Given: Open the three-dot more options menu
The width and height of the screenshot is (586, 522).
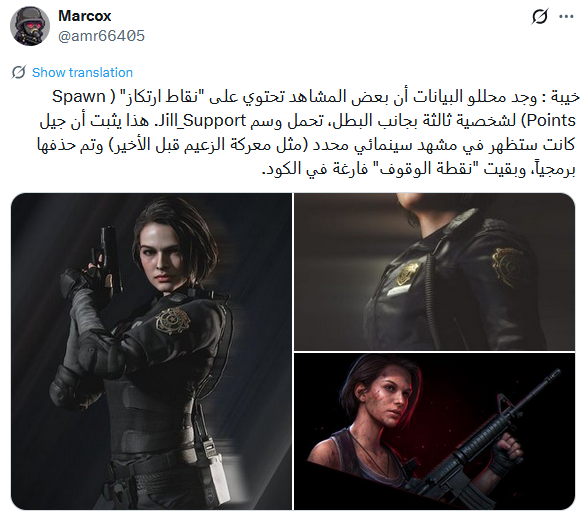Looking at the screenshot, I should click(566, 16).
